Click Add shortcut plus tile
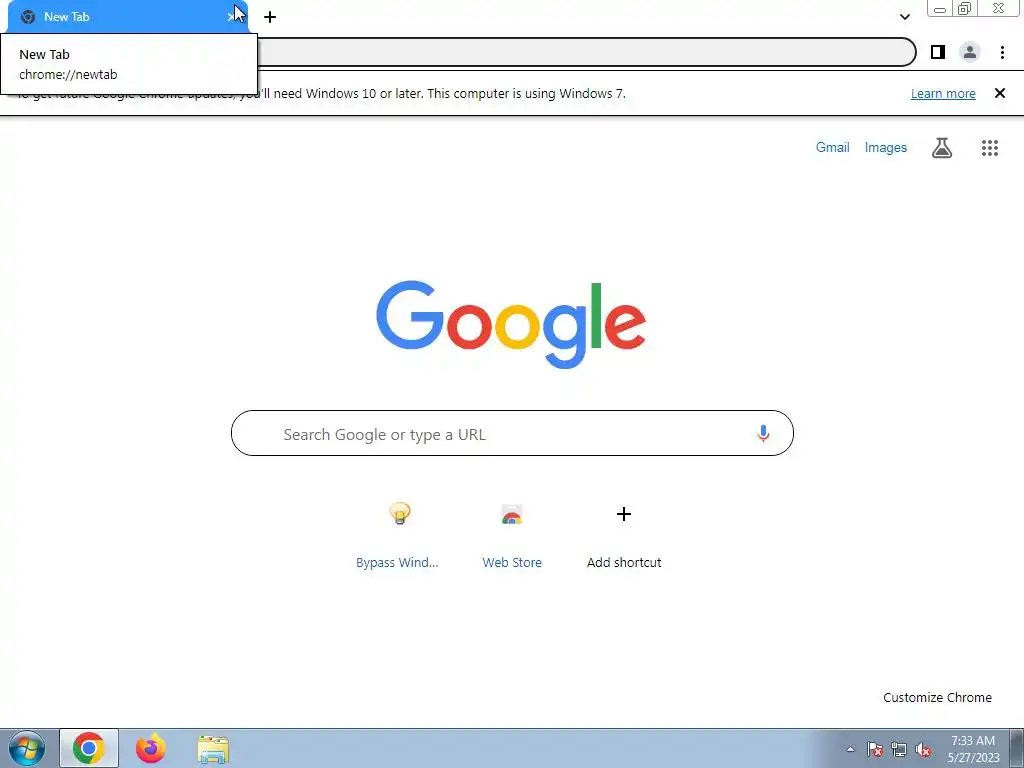The width and height of the screenshot is (1024, 768). [624, 534]
